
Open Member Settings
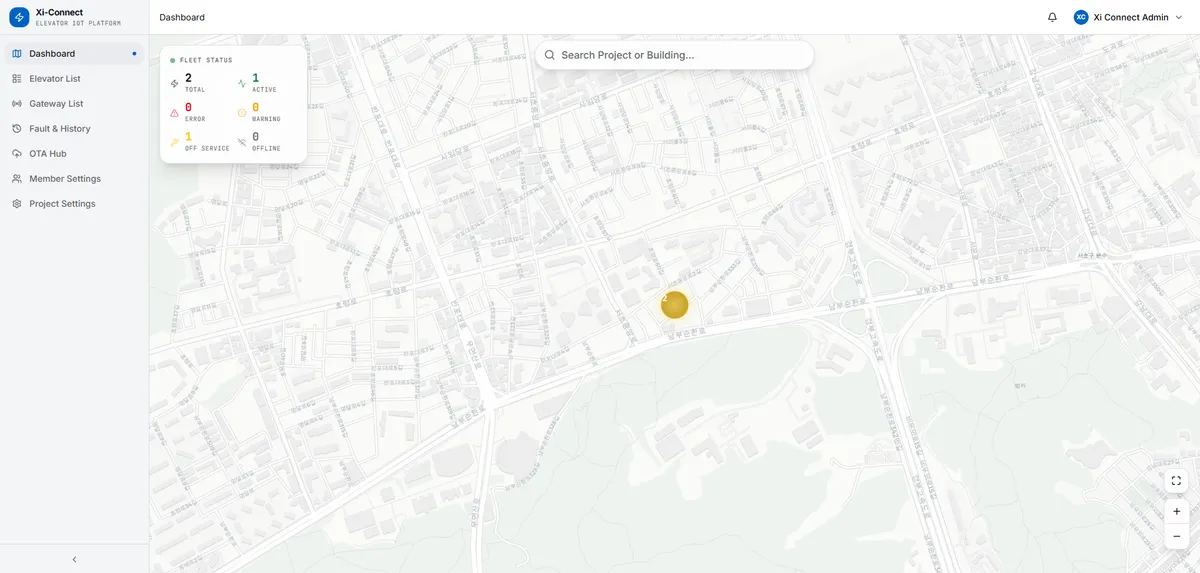pos(65,179)
